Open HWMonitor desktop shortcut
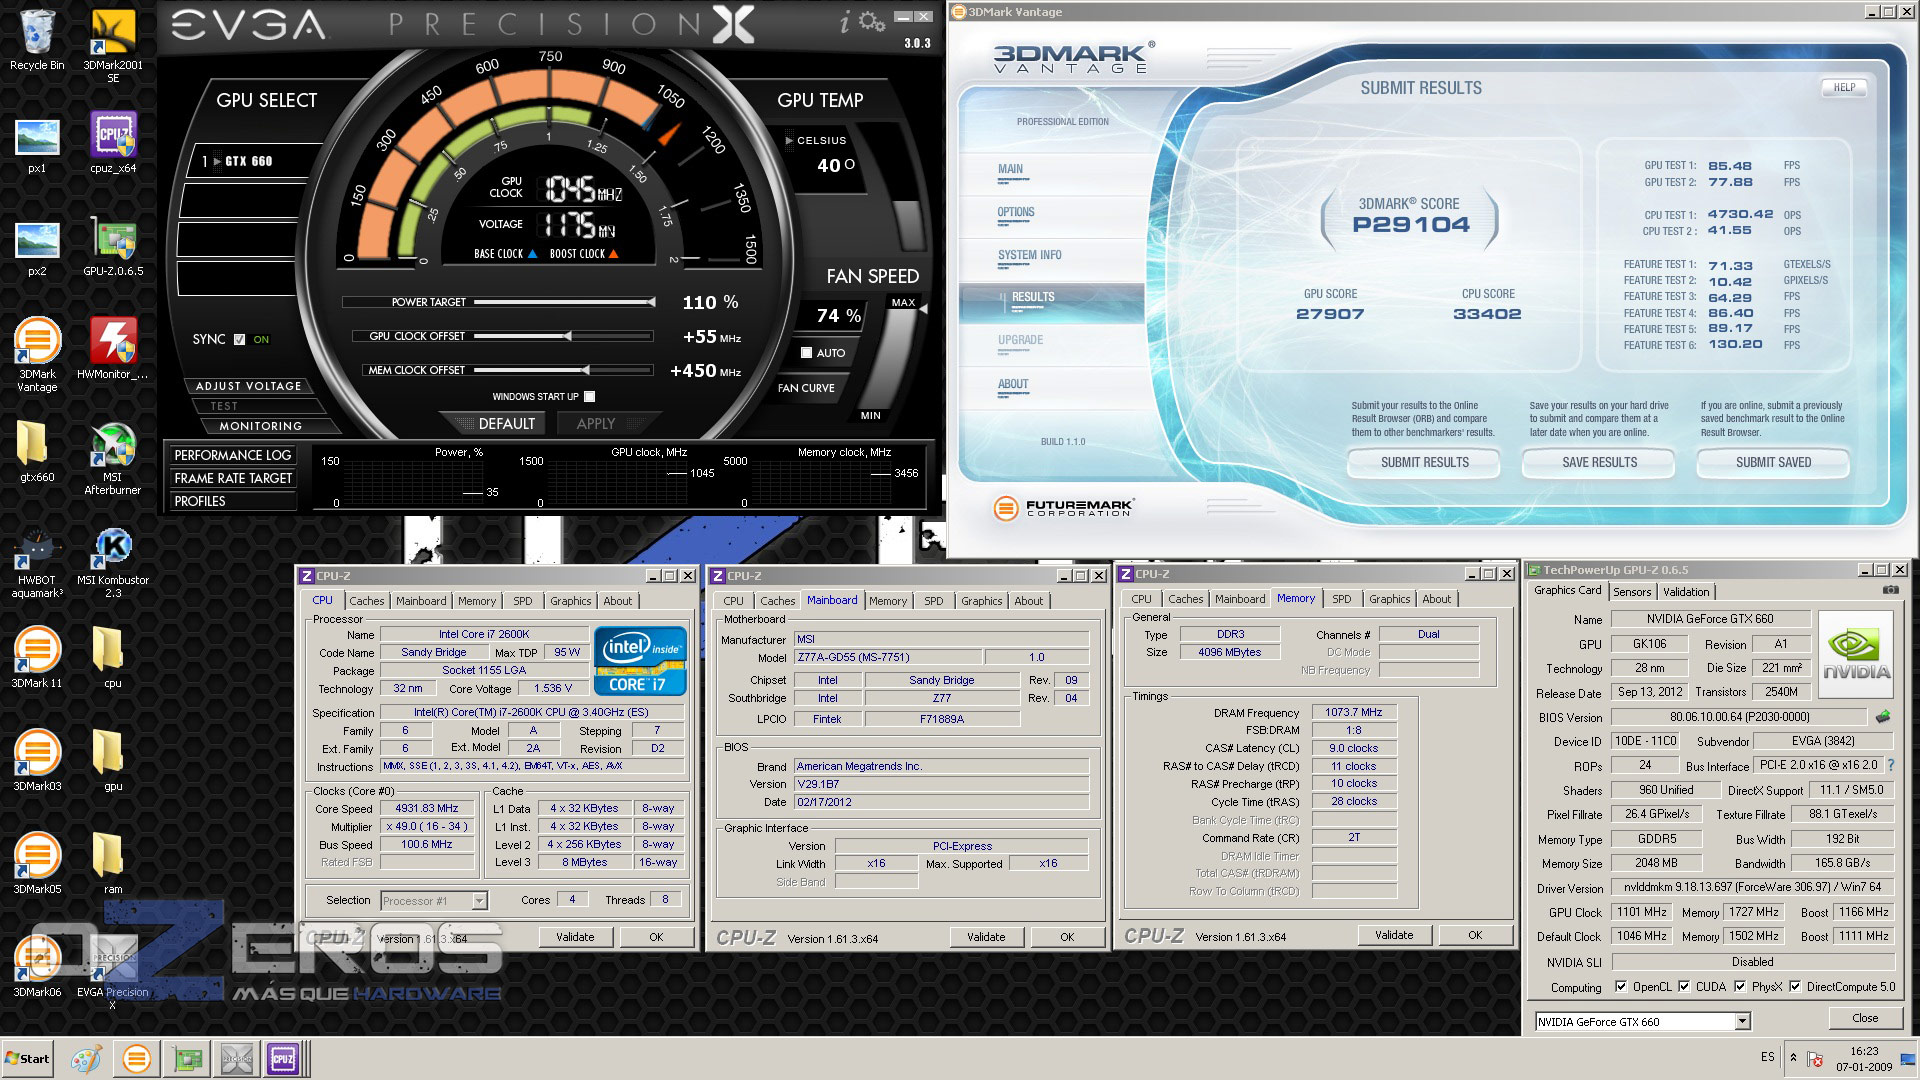The image size is (1920, 1080). pyautogui.click(x=113, y=343)
